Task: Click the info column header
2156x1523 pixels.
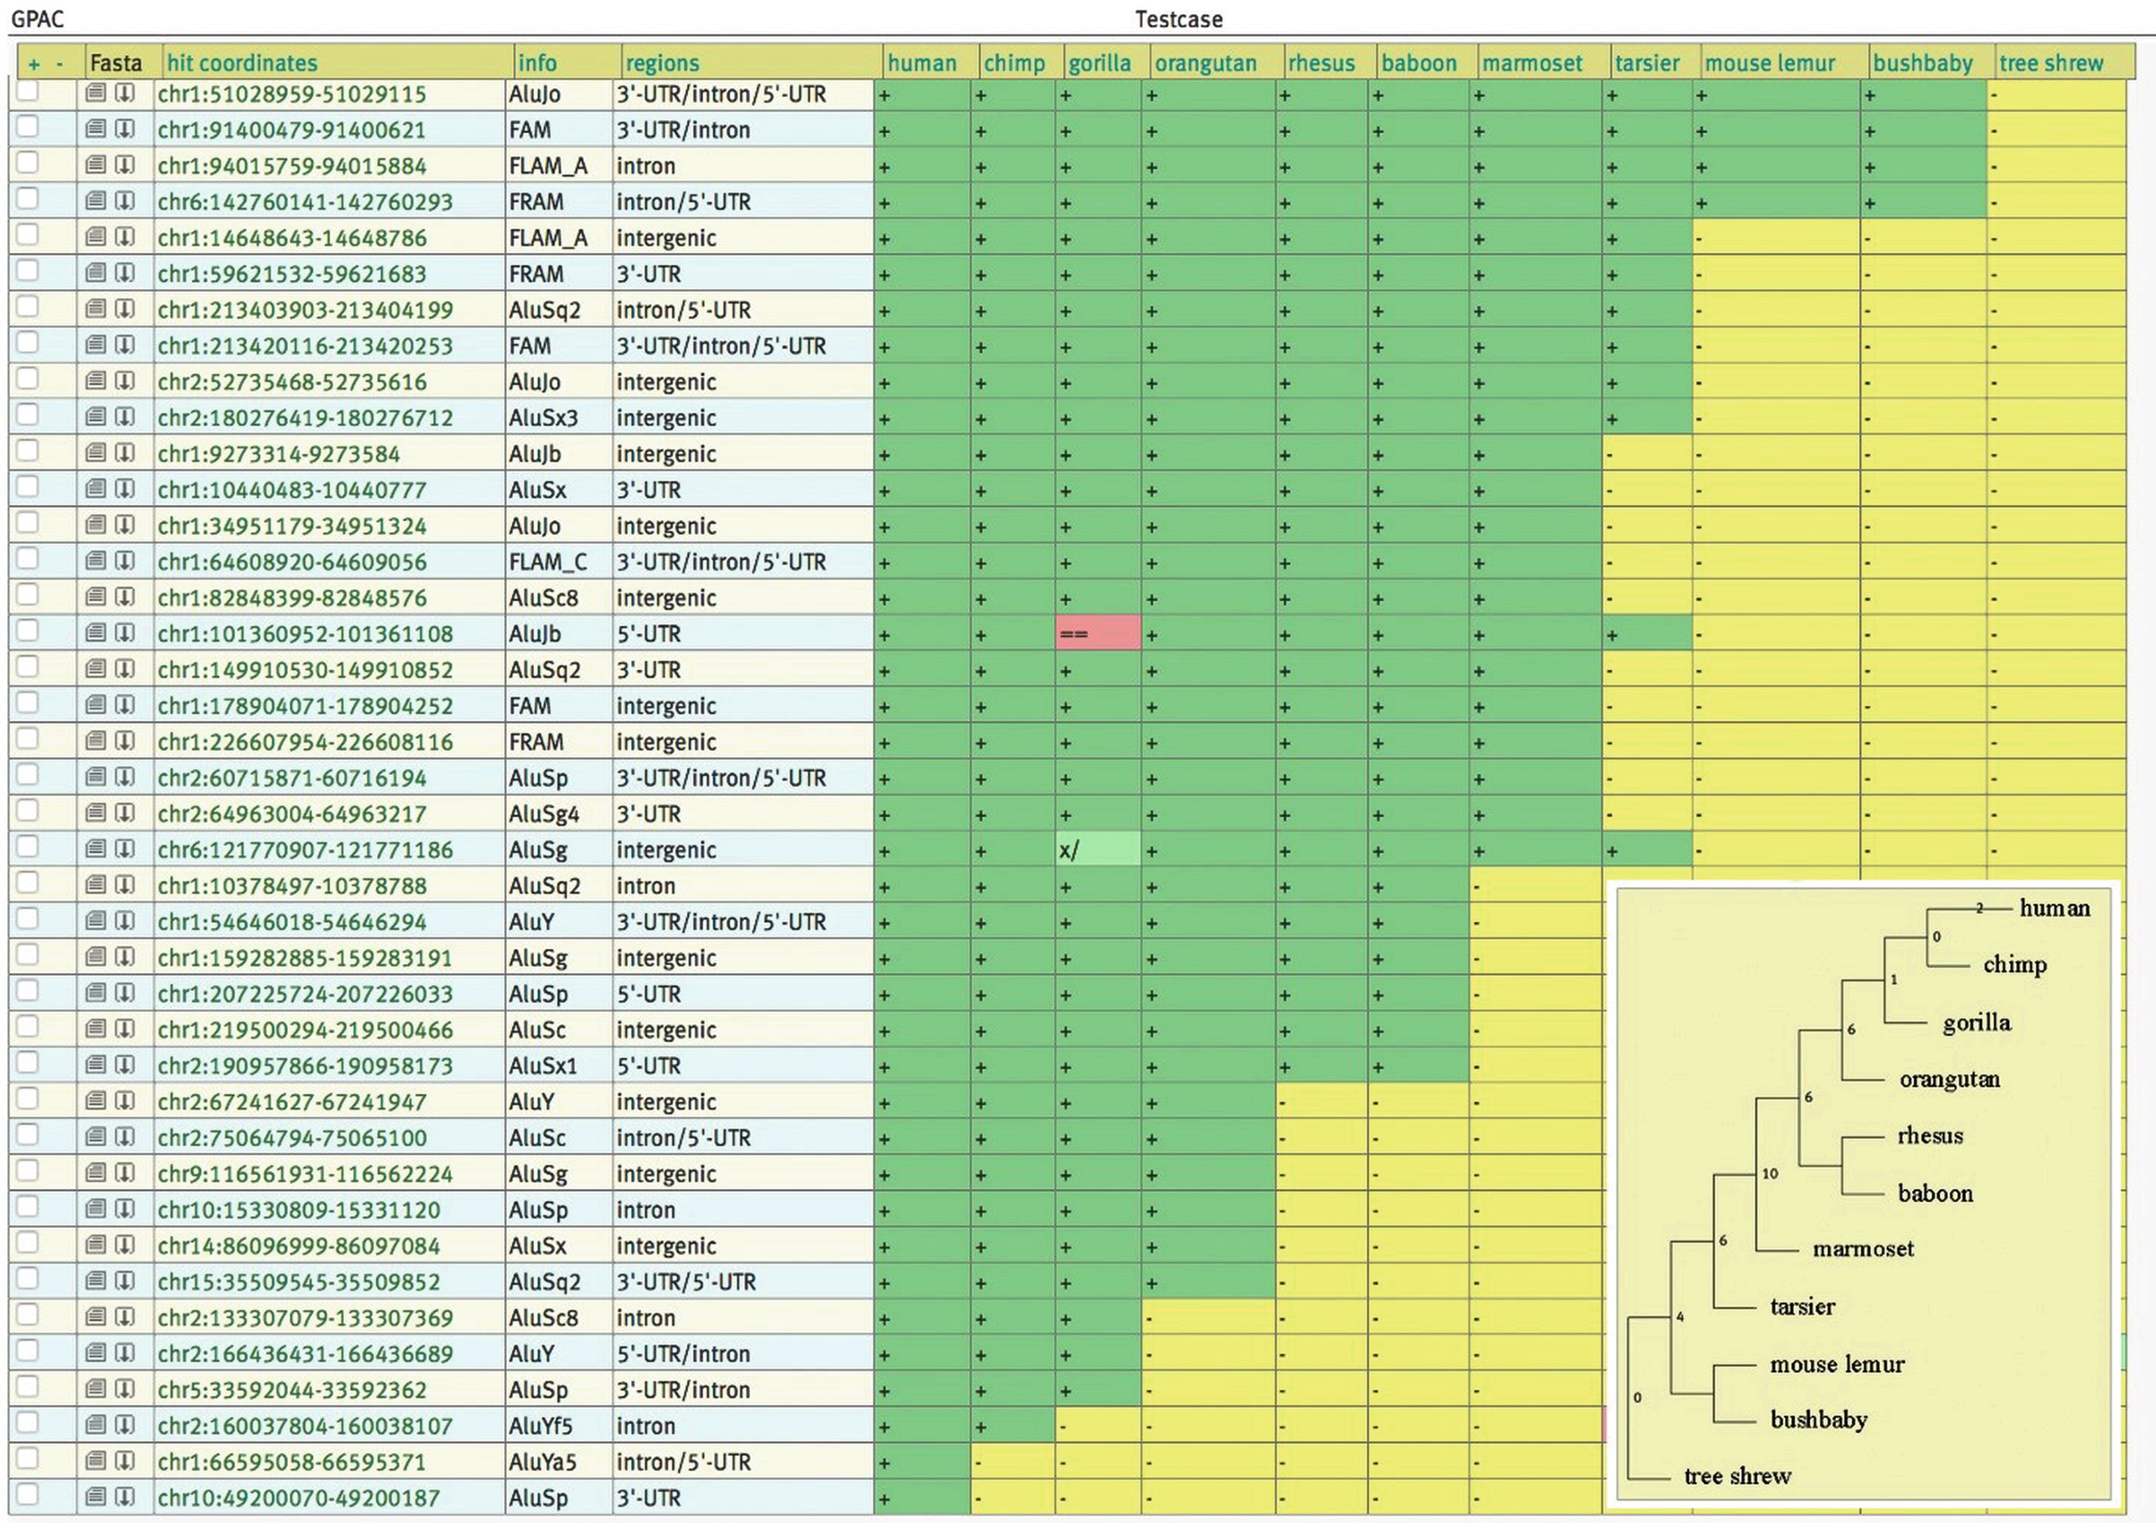Action: (537, 63)
